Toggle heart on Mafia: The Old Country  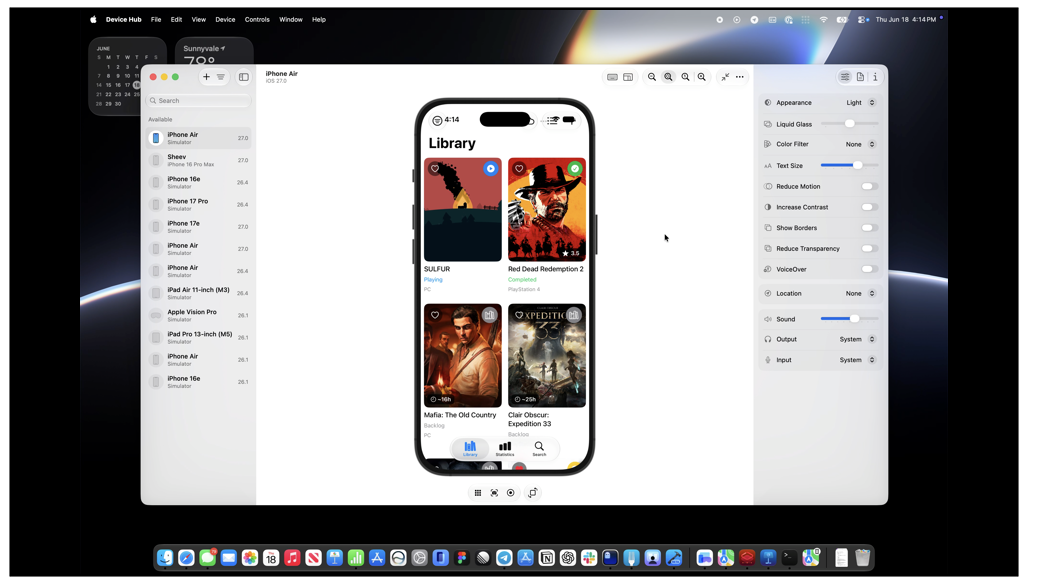(x=435, y=315)
